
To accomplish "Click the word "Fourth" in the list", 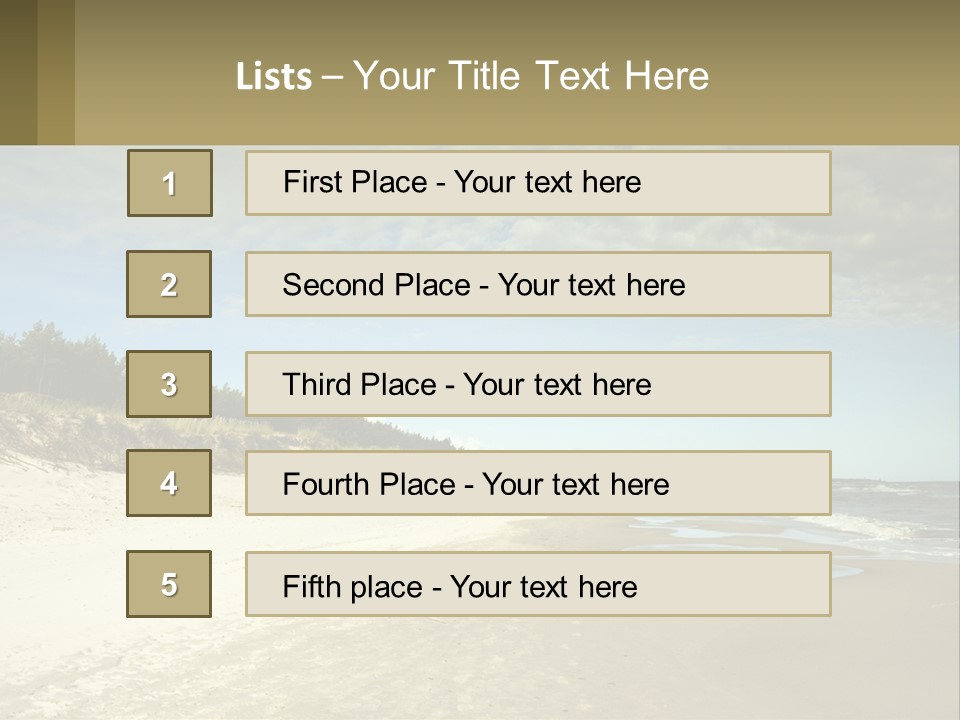I will (x=328, y=485).
